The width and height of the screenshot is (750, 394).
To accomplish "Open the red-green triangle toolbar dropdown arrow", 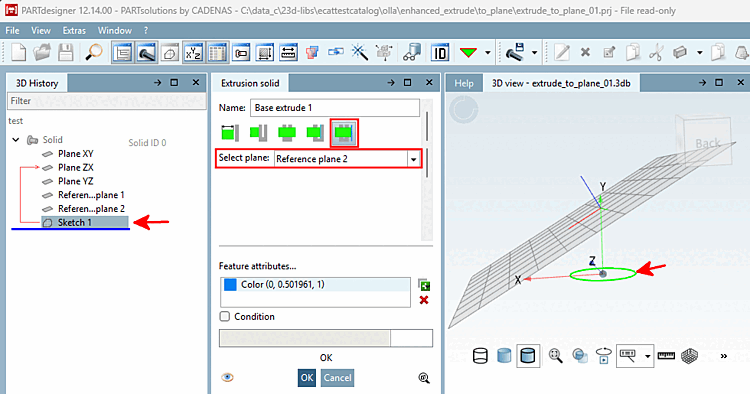I will (487, 53).
